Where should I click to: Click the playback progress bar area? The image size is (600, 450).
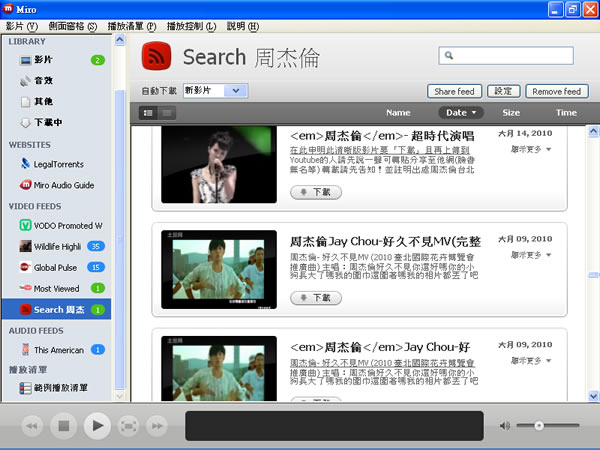[334, 426]
